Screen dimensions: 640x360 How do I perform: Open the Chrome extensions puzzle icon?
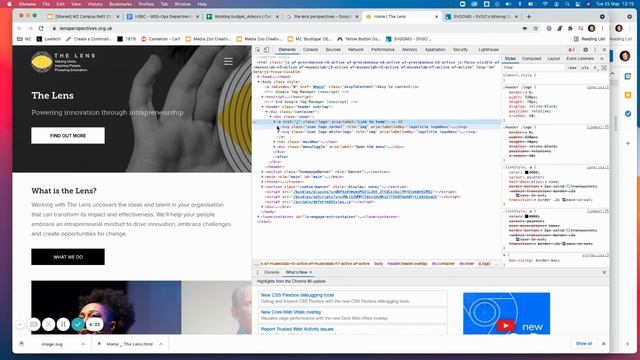click(x=570, y=28)
